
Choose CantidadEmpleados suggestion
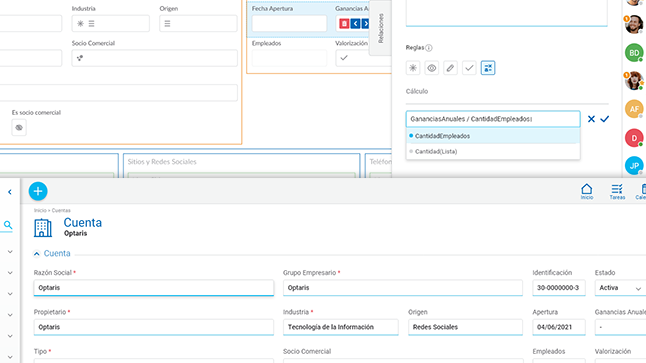pyautogui.click(x=493, y=136)
